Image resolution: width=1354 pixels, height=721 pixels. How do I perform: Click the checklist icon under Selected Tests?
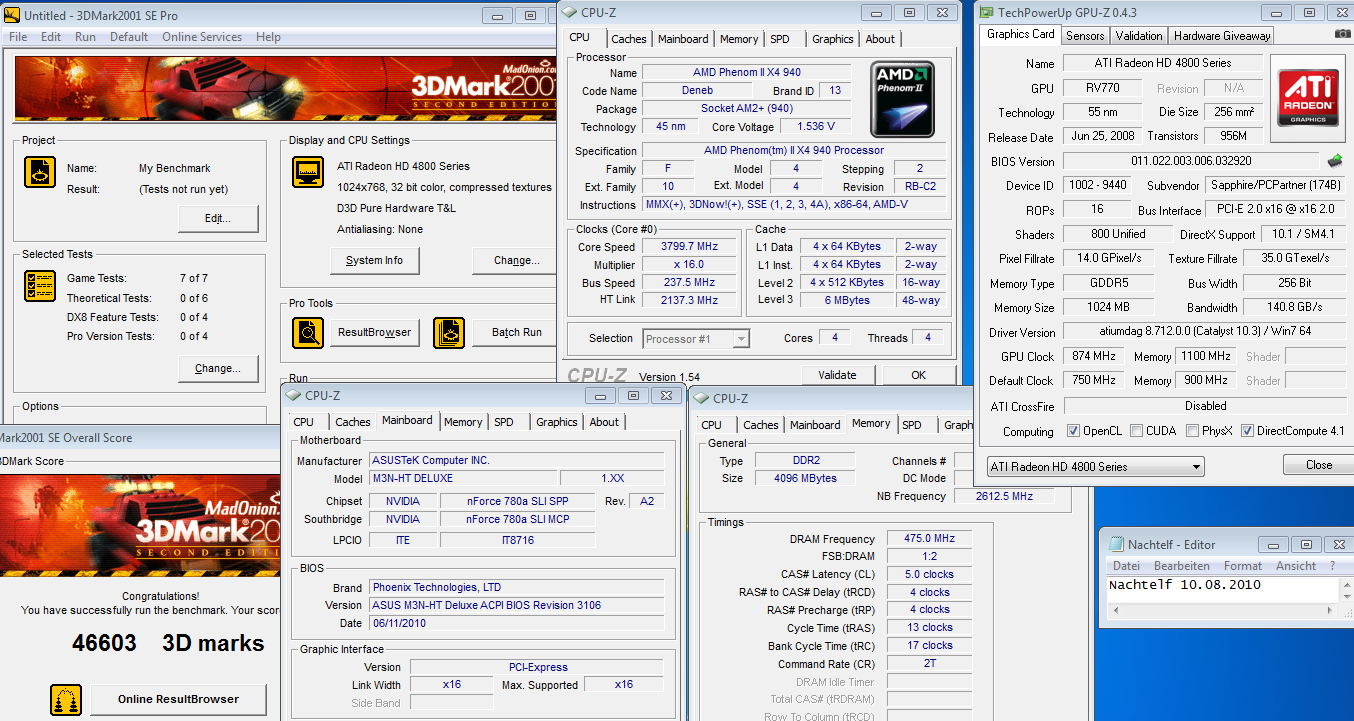point(40,286)
